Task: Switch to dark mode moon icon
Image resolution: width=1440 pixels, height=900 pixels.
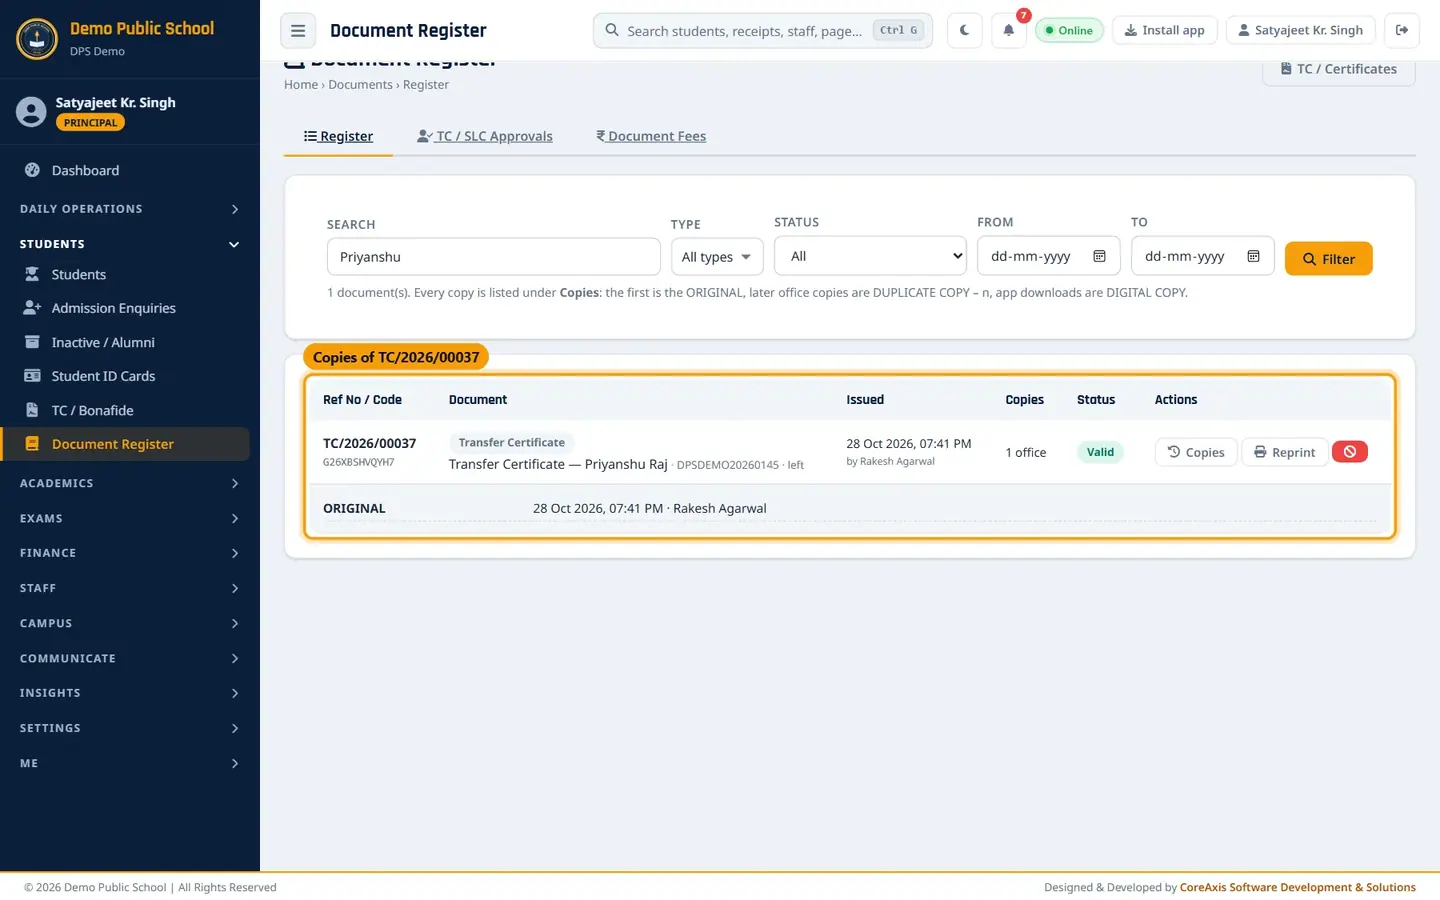Action: [964, 30]
